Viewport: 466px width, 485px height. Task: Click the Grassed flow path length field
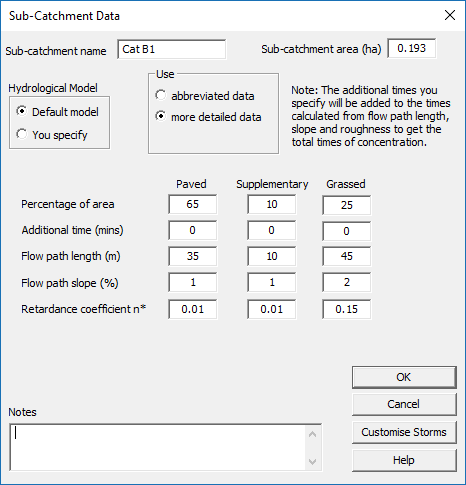[347, 256]
